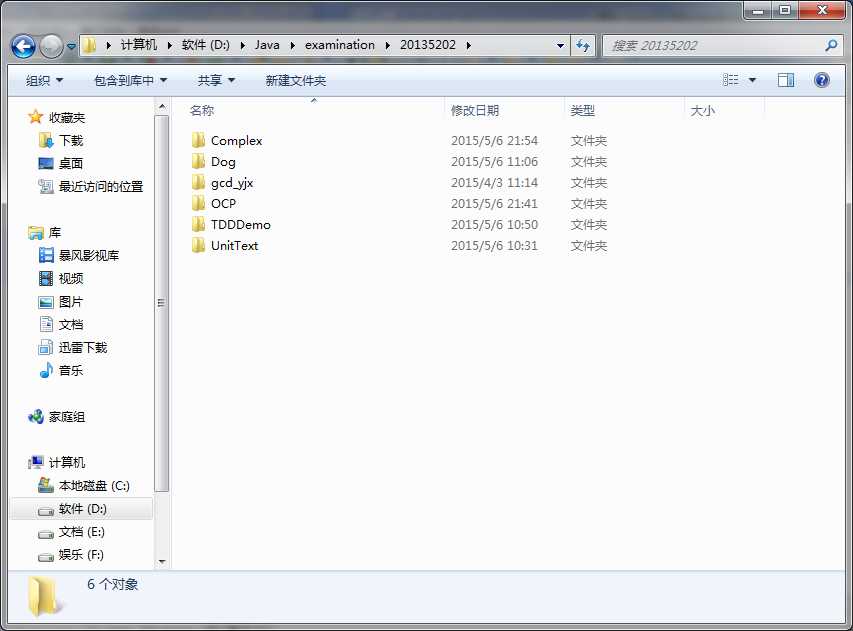Click the magnifier search icon

(x=831, y=46)
